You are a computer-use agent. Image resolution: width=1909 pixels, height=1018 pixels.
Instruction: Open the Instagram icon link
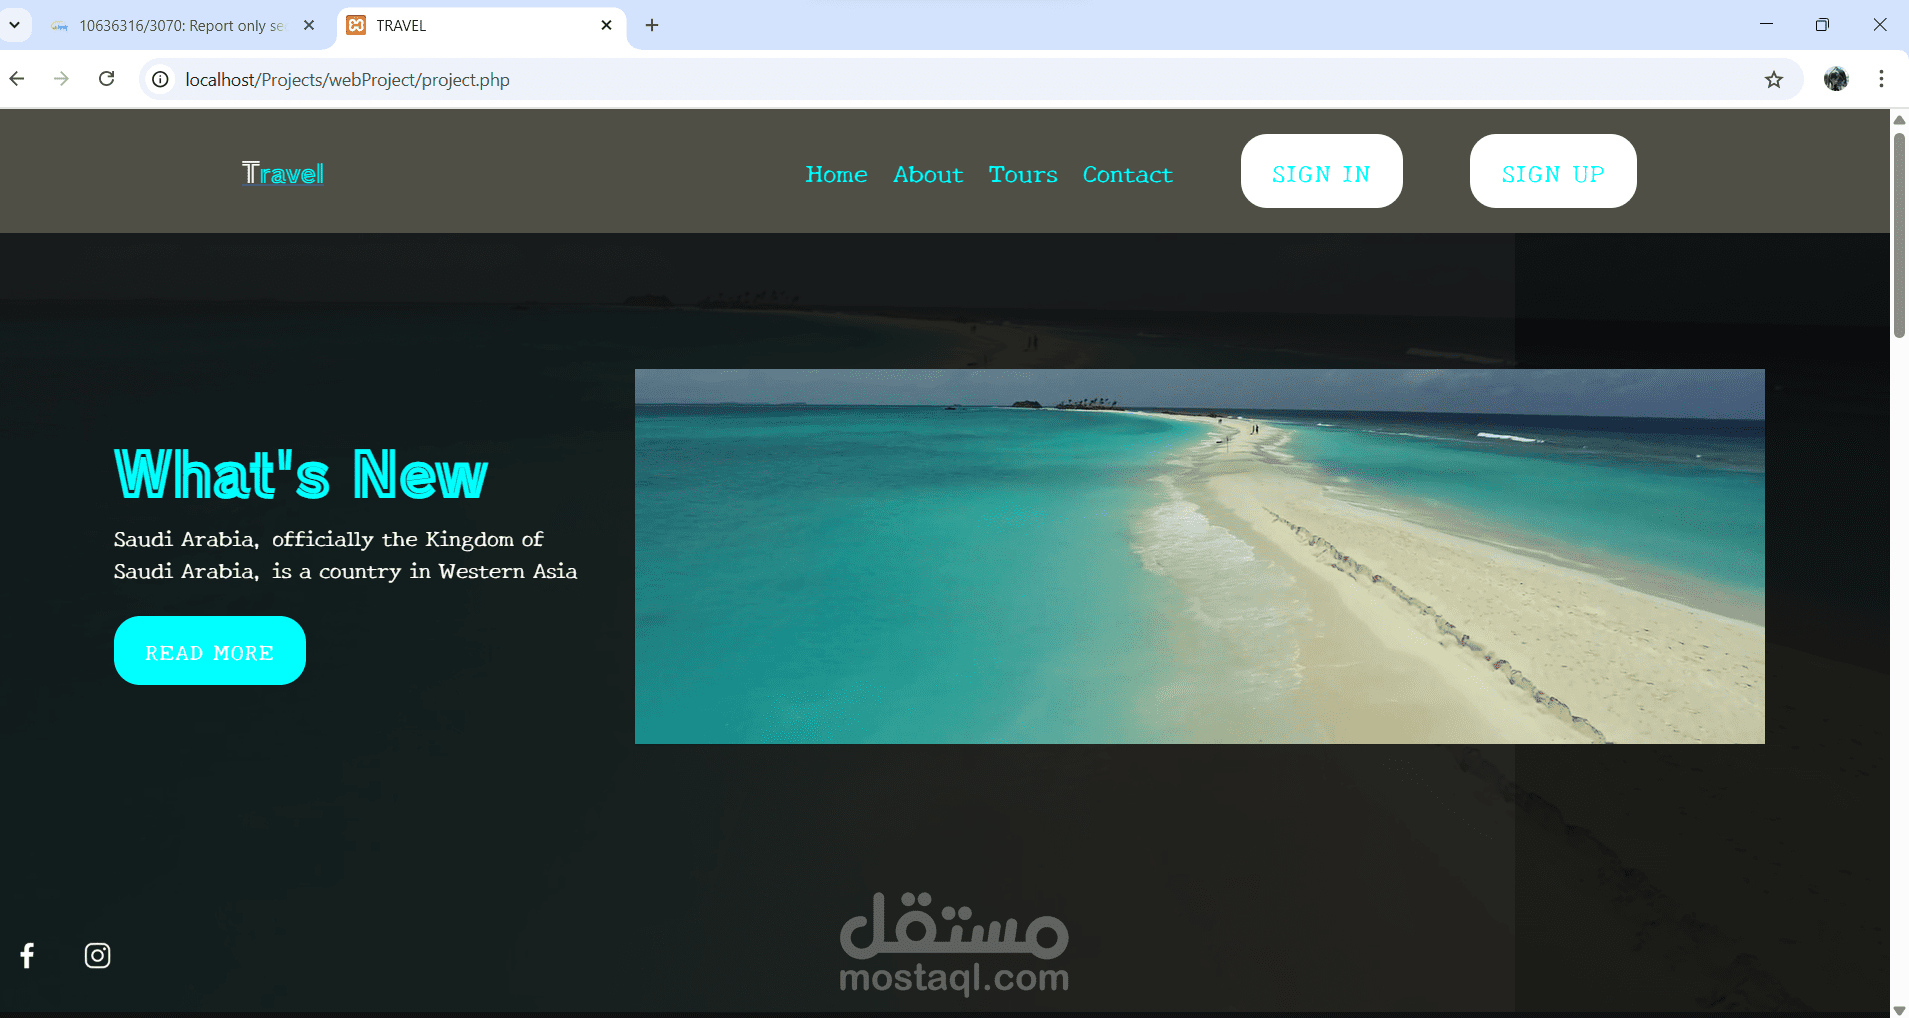pyautogui.click(x=97, y=956)
